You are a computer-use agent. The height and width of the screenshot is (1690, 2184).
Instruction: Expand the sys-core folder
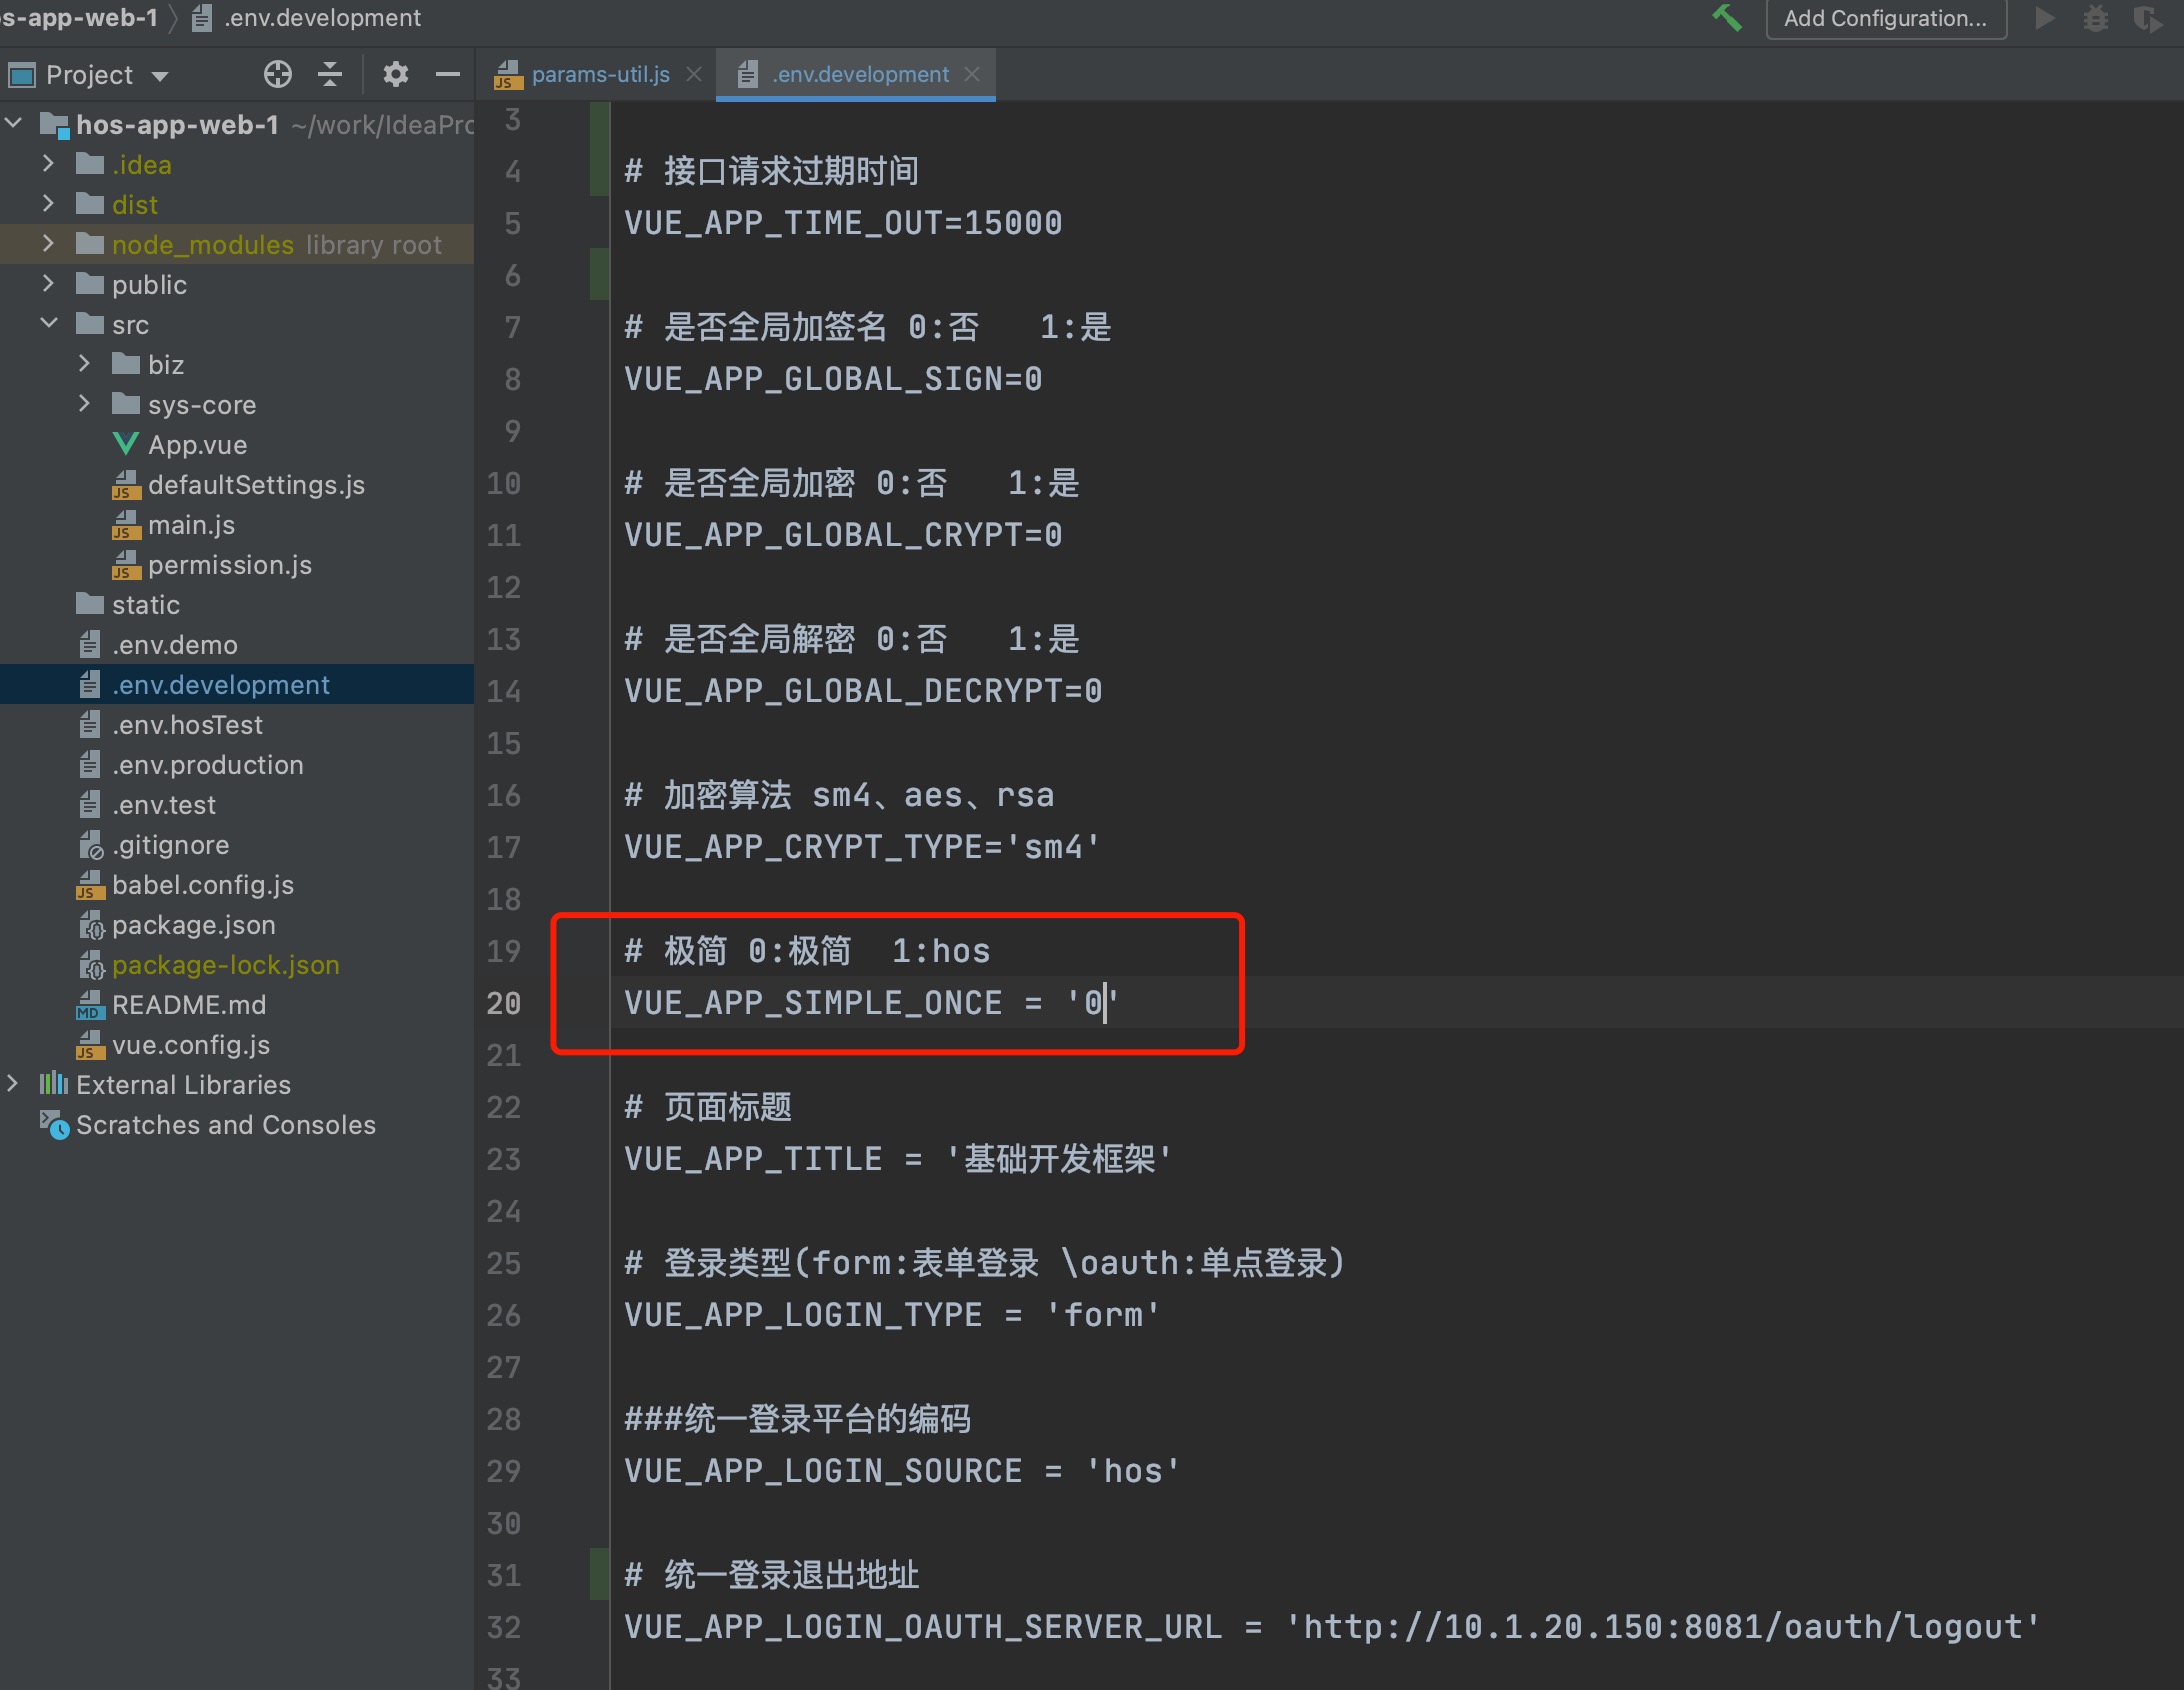click(84, 404)
